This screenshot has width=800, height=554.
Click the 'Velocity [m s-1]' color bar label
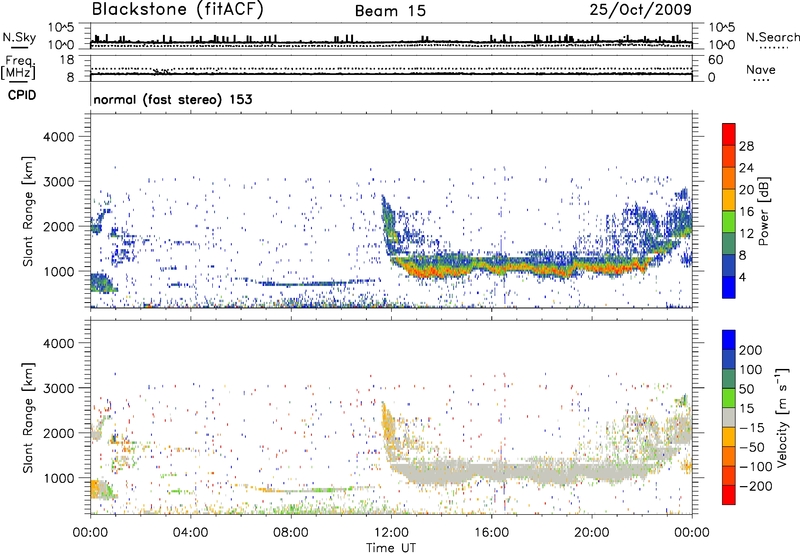pos(782,418)
